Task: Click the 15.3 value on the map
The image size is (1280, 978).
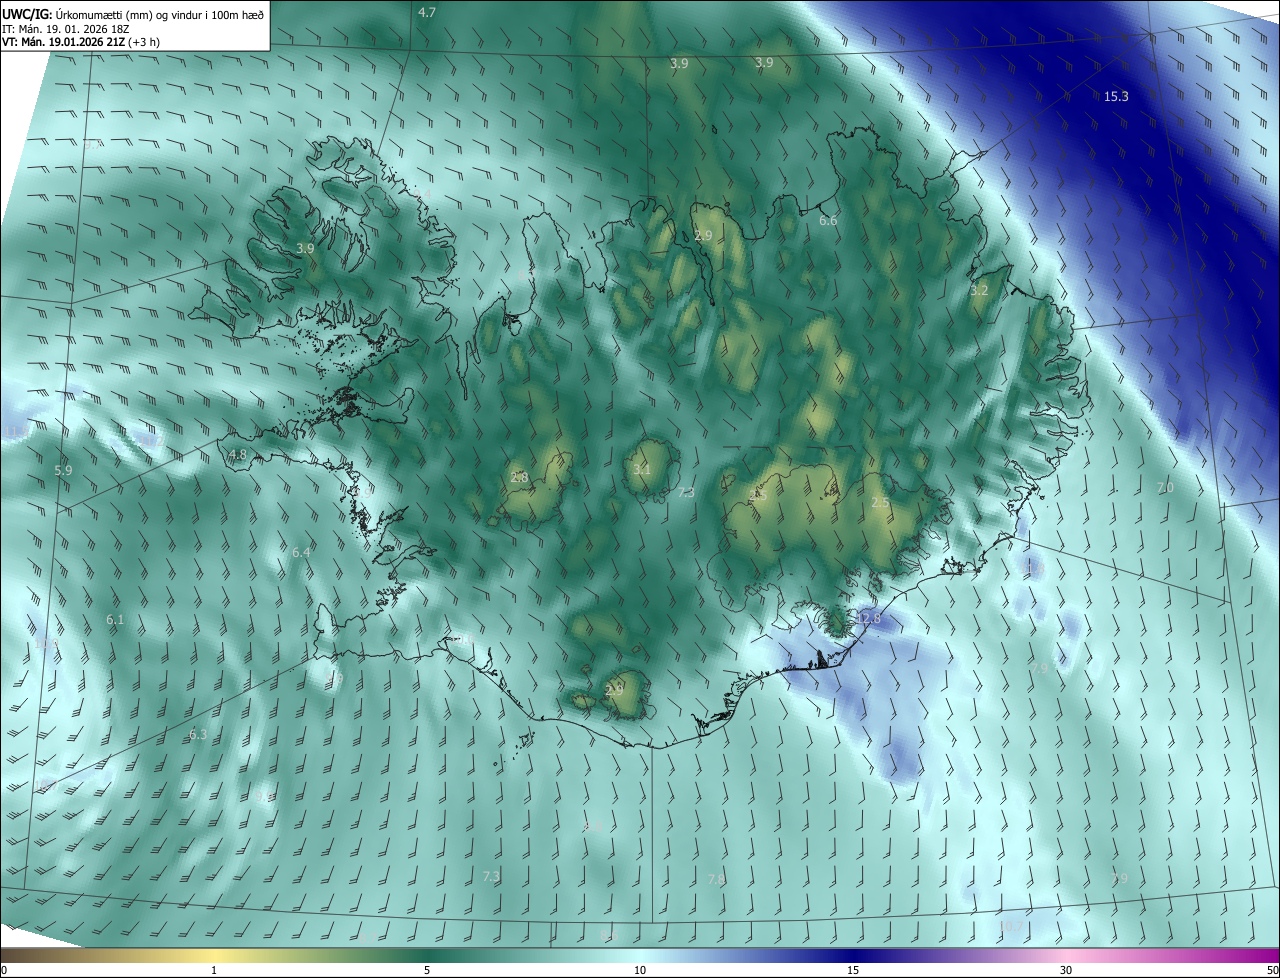Action: click(1116, 96)
